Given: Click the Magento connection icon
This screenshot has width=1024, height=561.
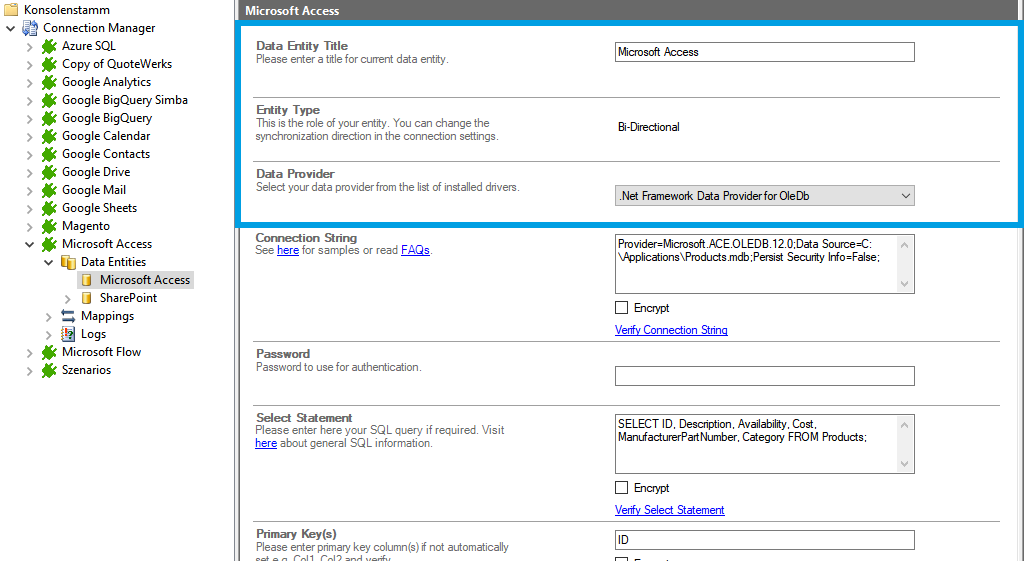Looking at the screenshot, I should pos(49,226).
